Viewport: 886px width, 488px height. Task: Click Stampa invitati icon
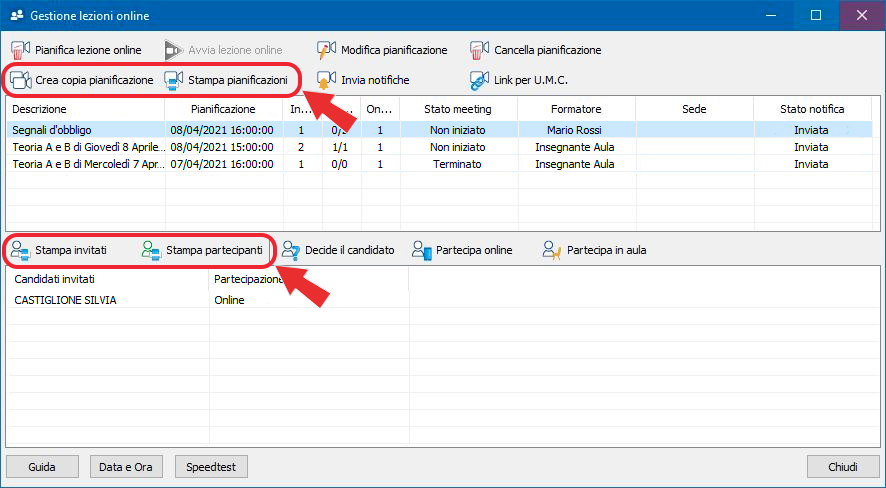point(21,250)
